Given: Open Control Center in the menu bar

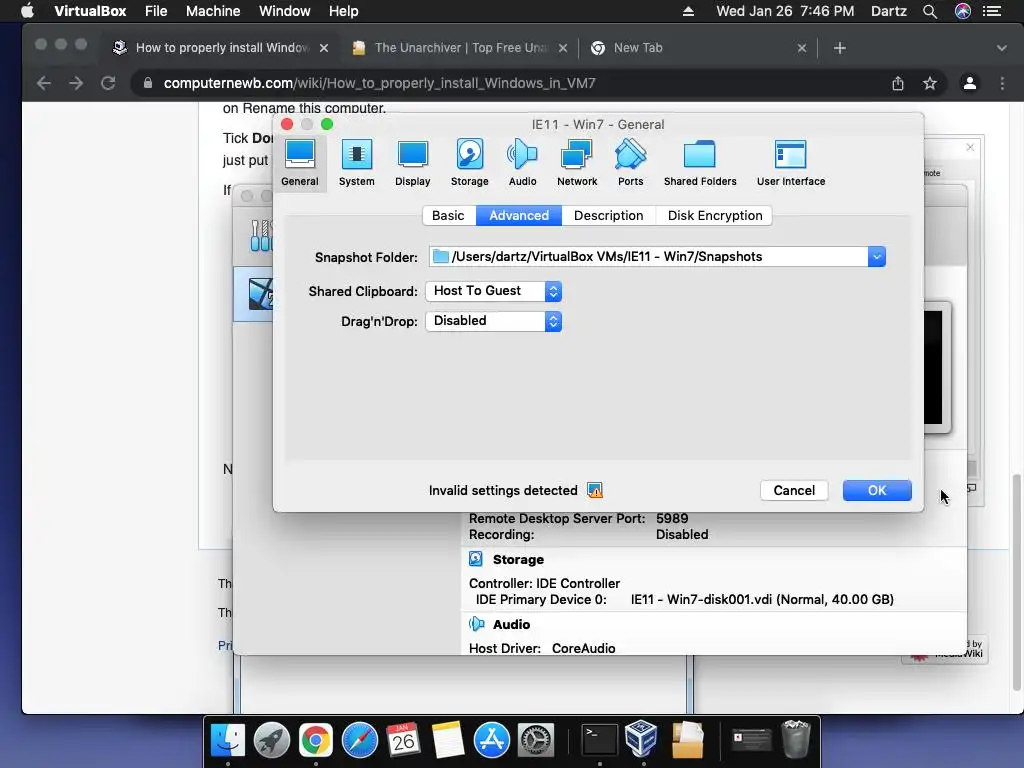Looking at the screenshot, I should tap(992, 11).
